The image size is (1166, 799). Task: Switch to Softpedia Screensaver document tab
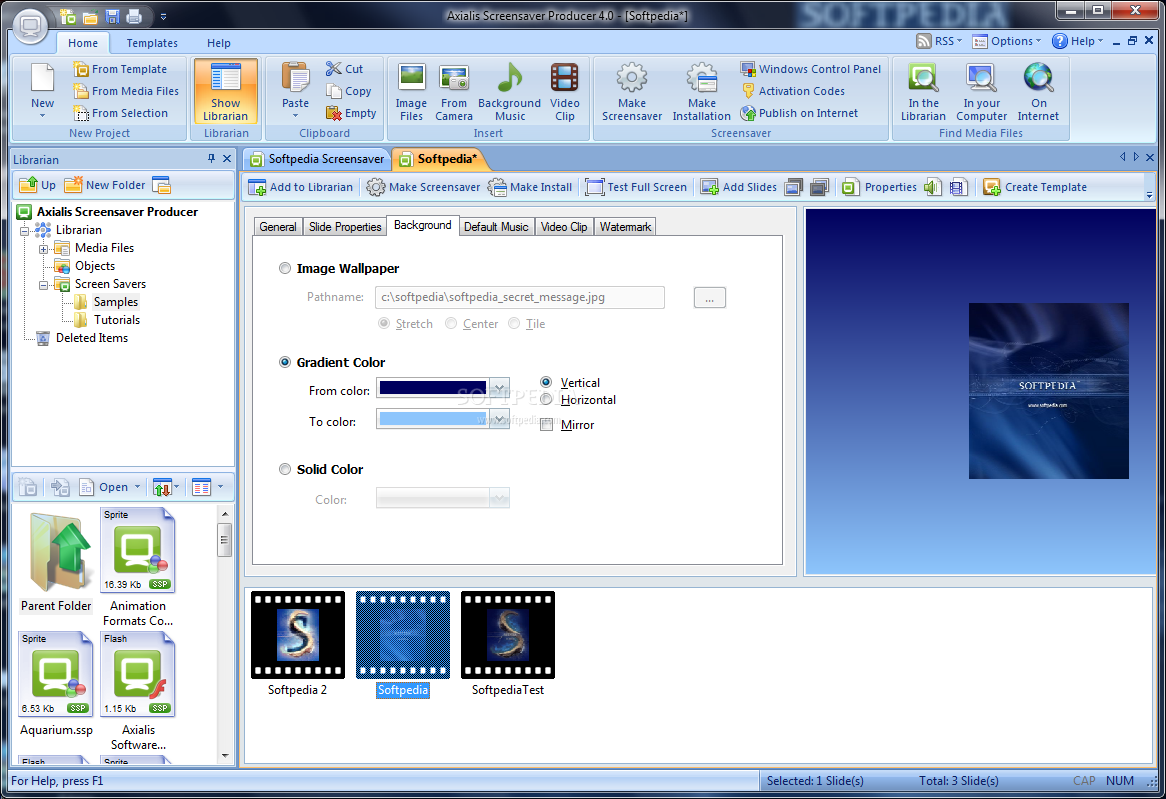pyautogui.click(x=318, y=159)
